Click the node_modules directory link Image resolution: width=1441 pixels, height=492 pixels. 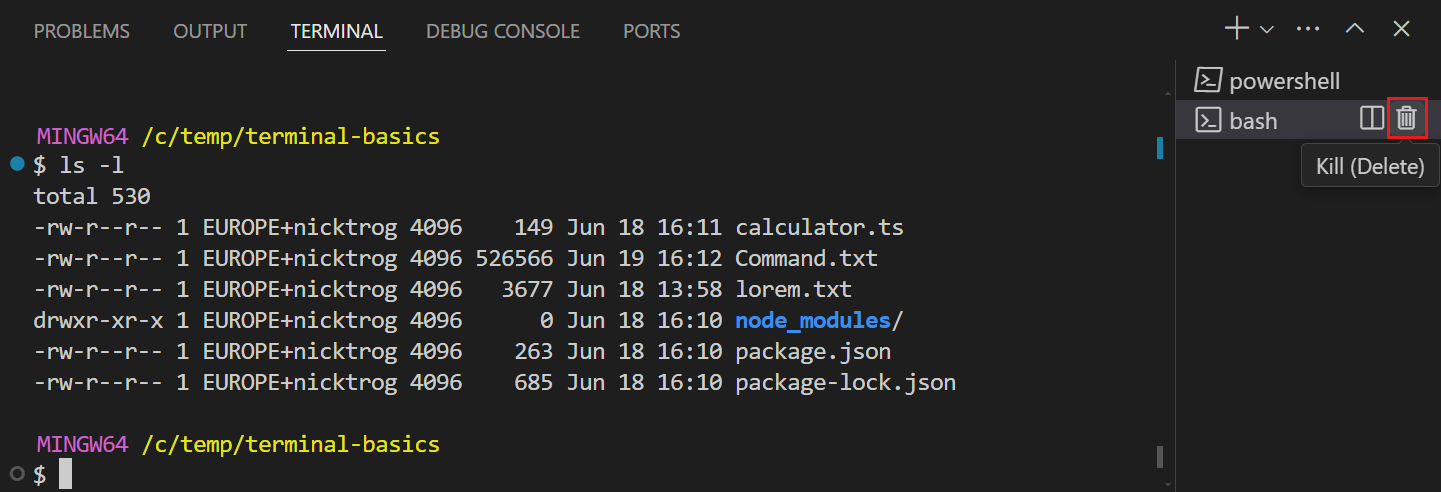point(812,321)
